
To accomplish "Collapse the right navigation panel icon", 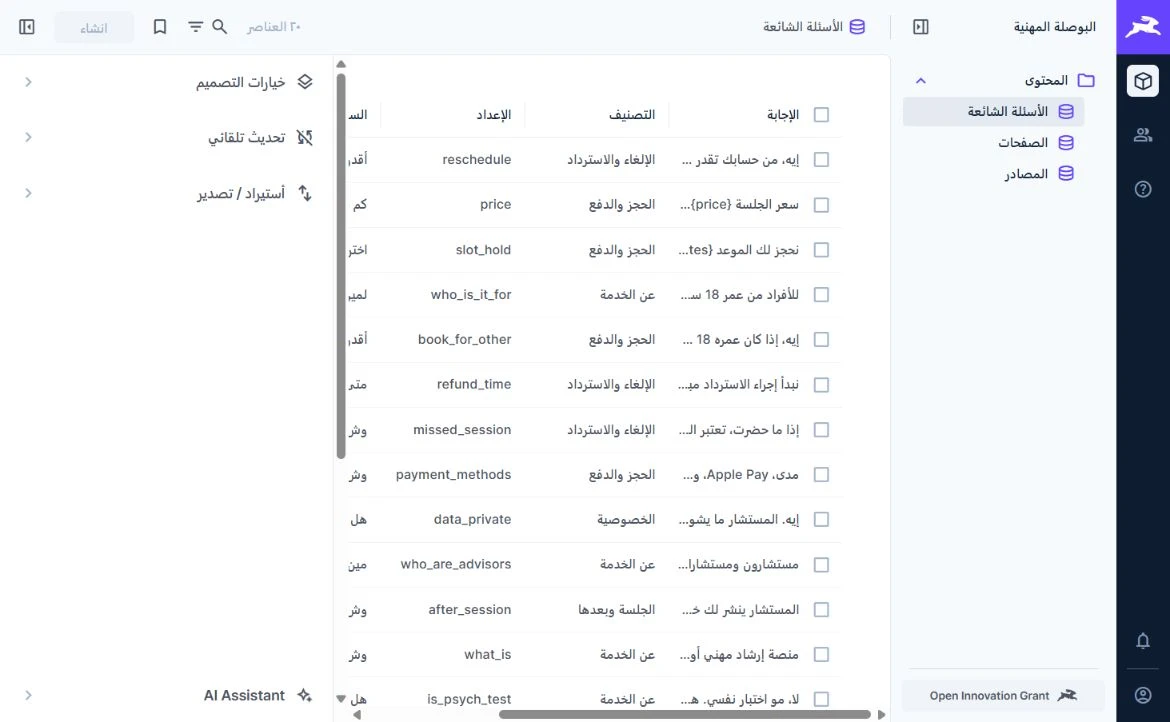I will click(x=921, y=27).
